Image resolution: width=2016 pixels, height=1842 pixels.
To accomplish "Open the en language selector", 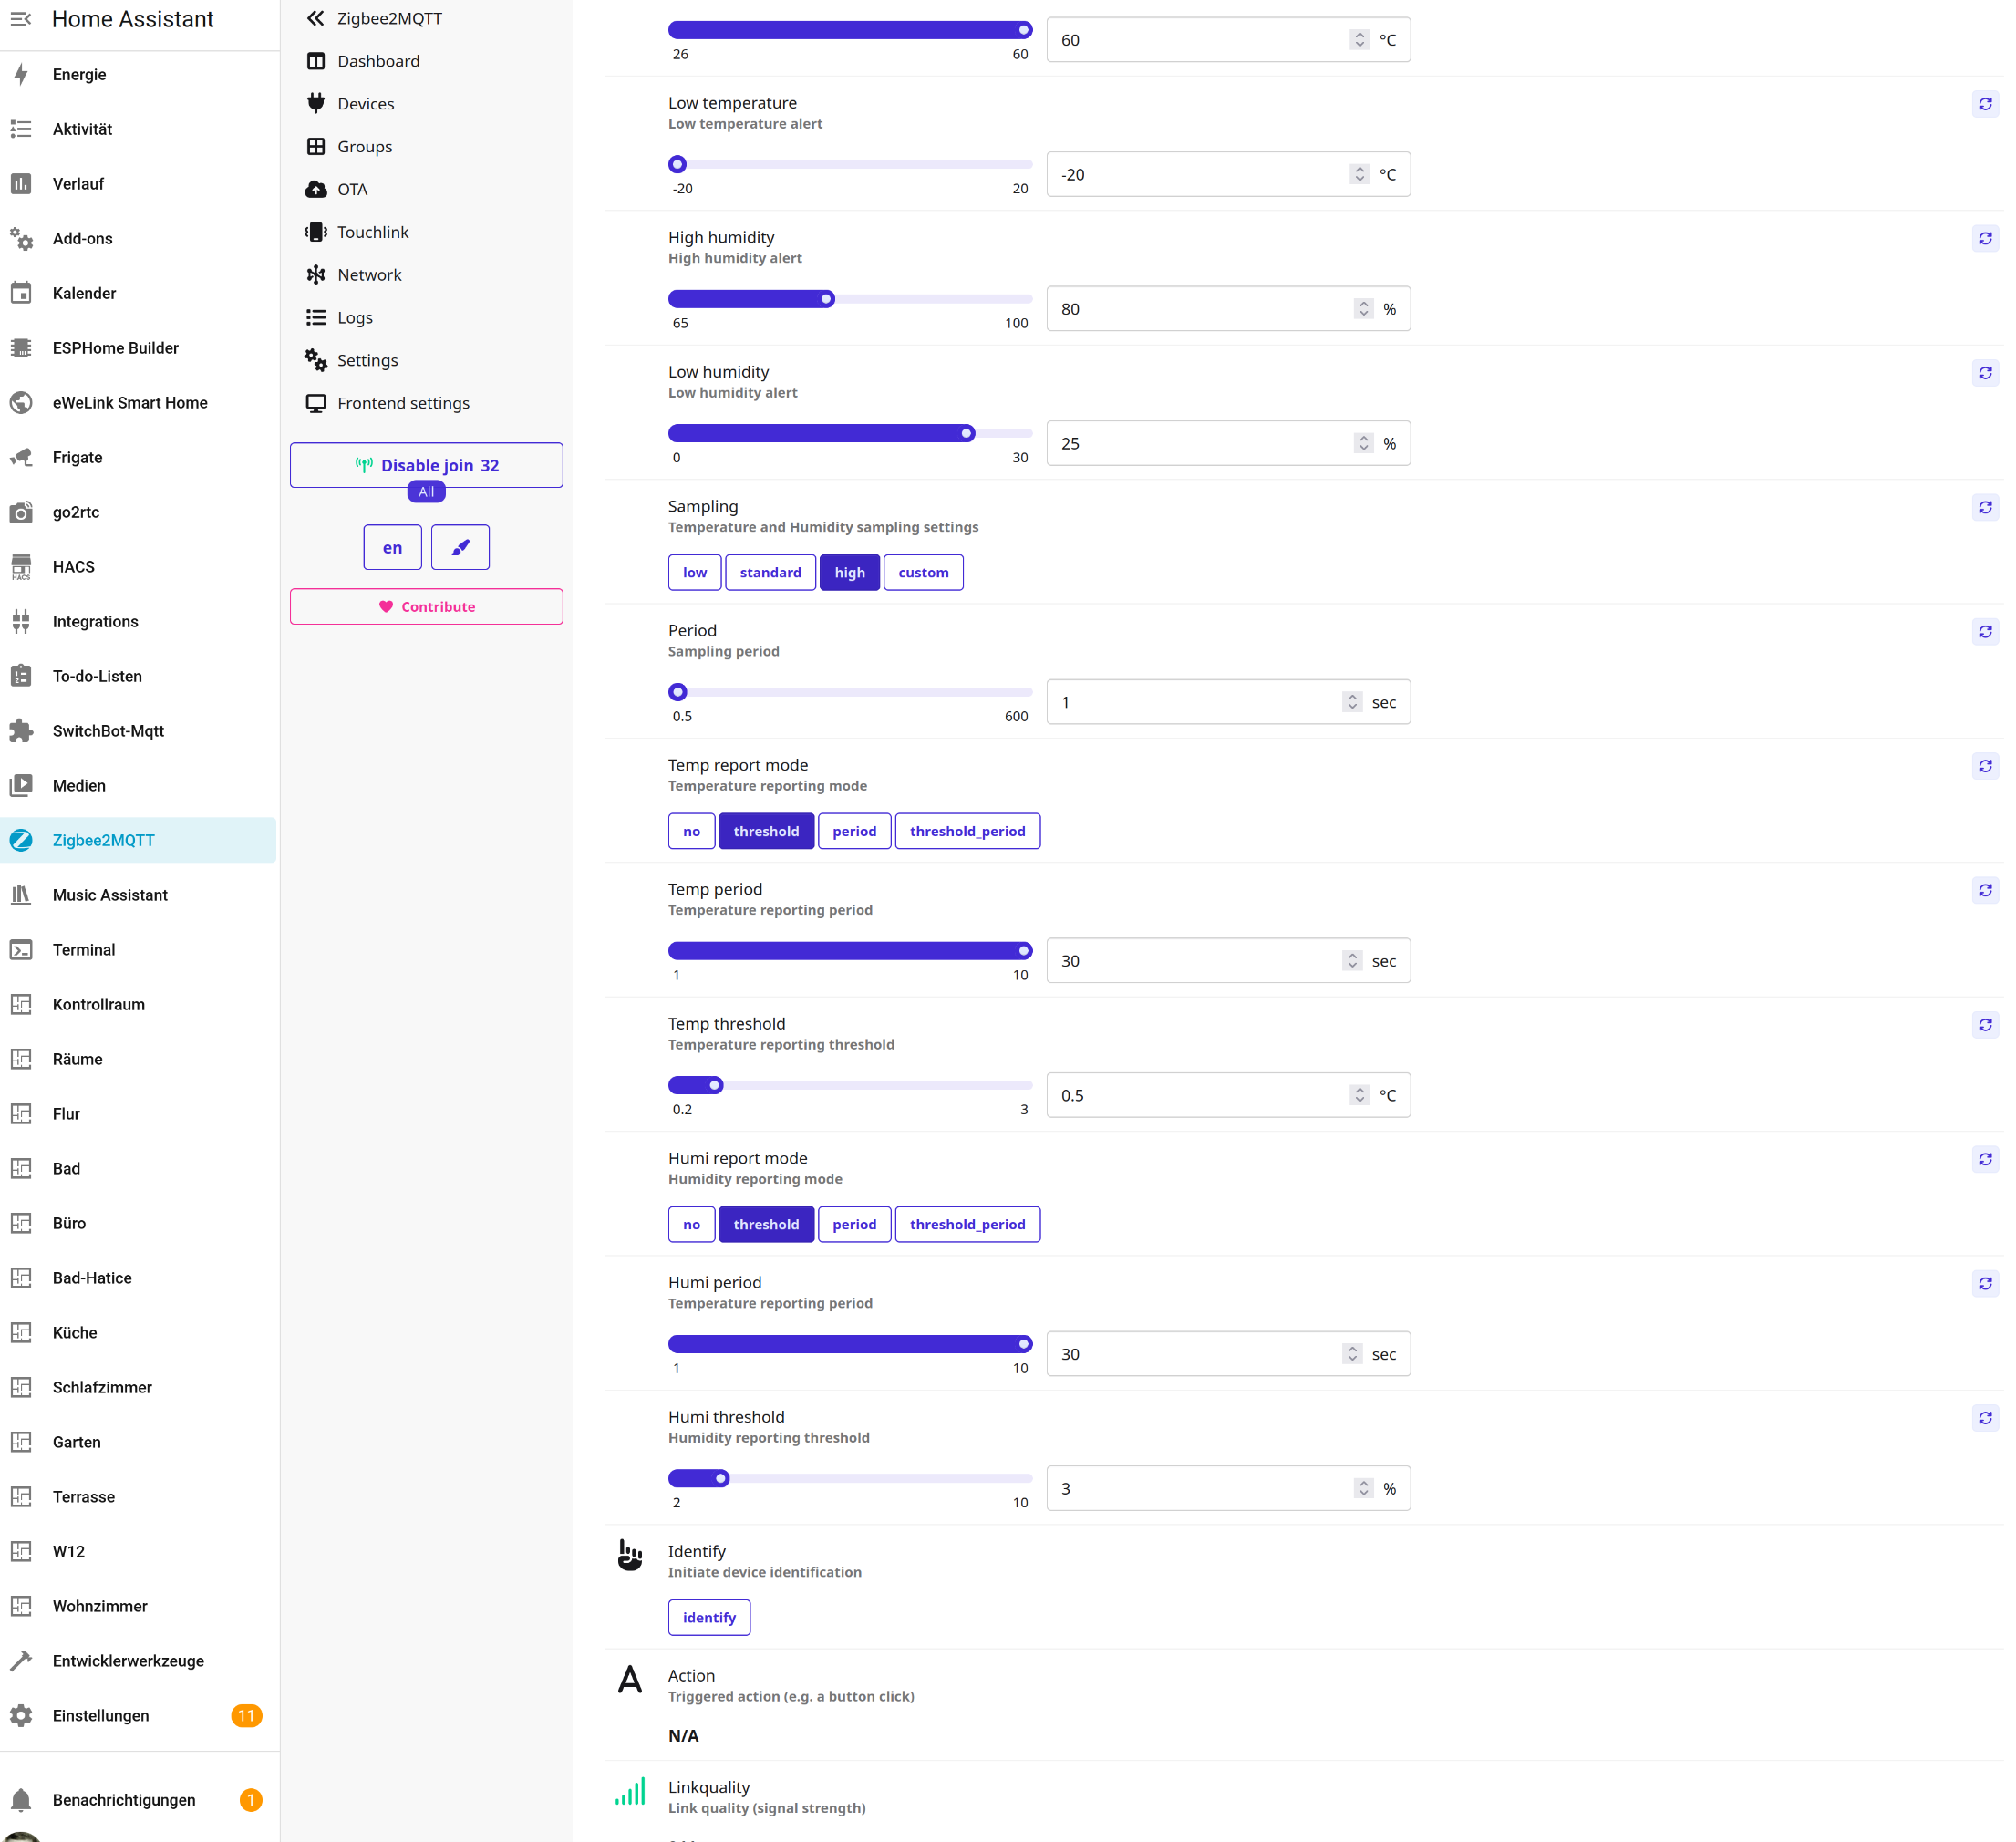I will 392,547.
